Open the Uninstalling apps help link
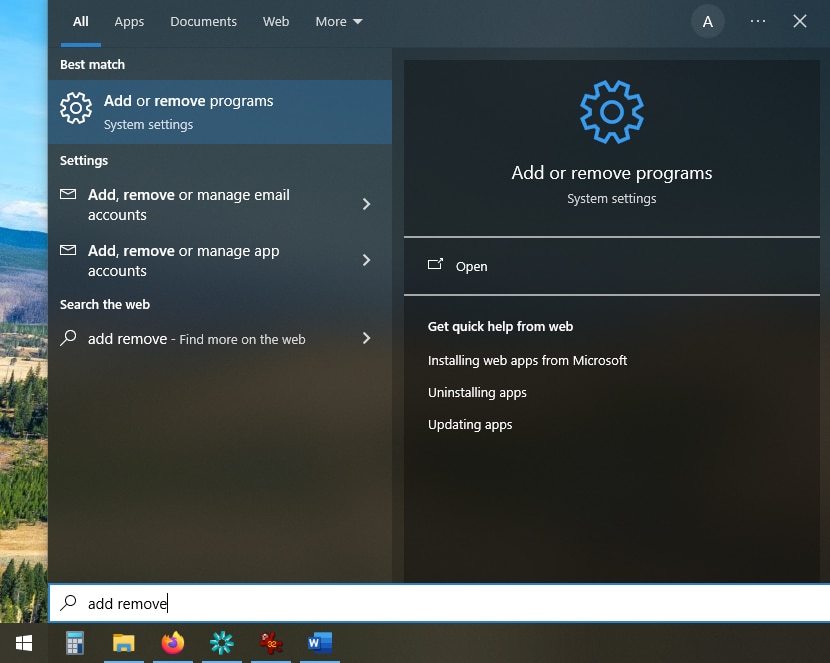The image size is (830, 663). tap(477, 392)
